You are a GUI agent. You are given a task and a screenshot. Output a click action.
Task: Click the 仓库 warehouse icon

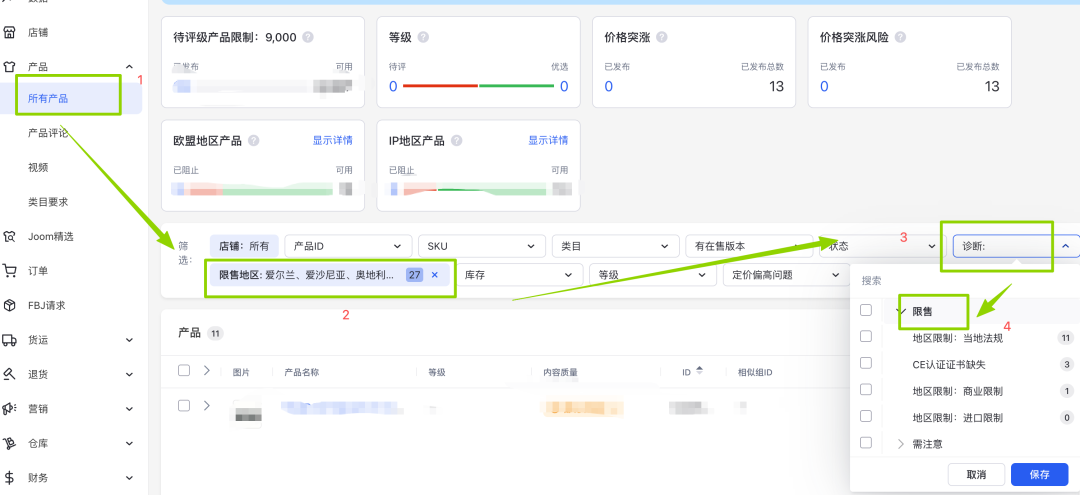[x=10, y=443]
